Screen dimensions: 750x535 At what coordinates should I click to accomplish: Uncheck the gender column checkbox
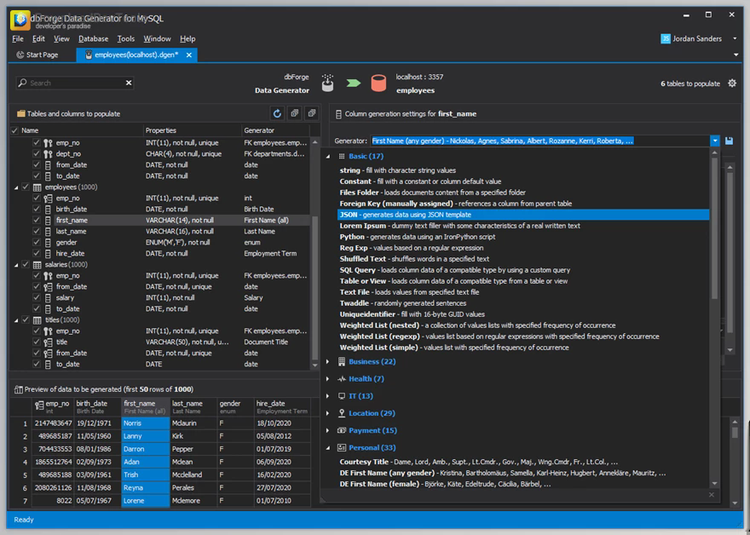(36, 242)
